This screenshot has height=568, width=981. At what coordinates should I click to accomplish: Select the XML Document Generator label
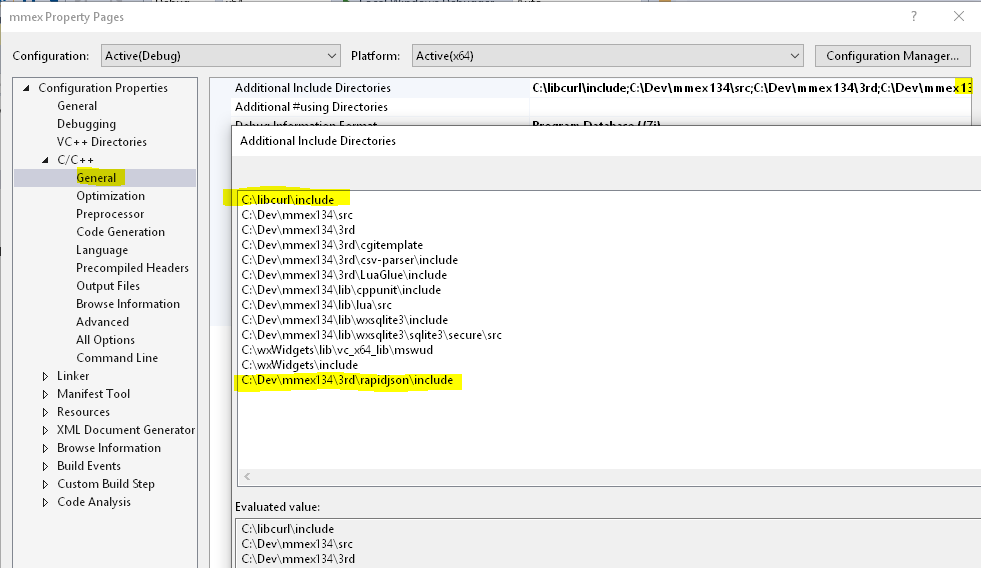(126, 430)
